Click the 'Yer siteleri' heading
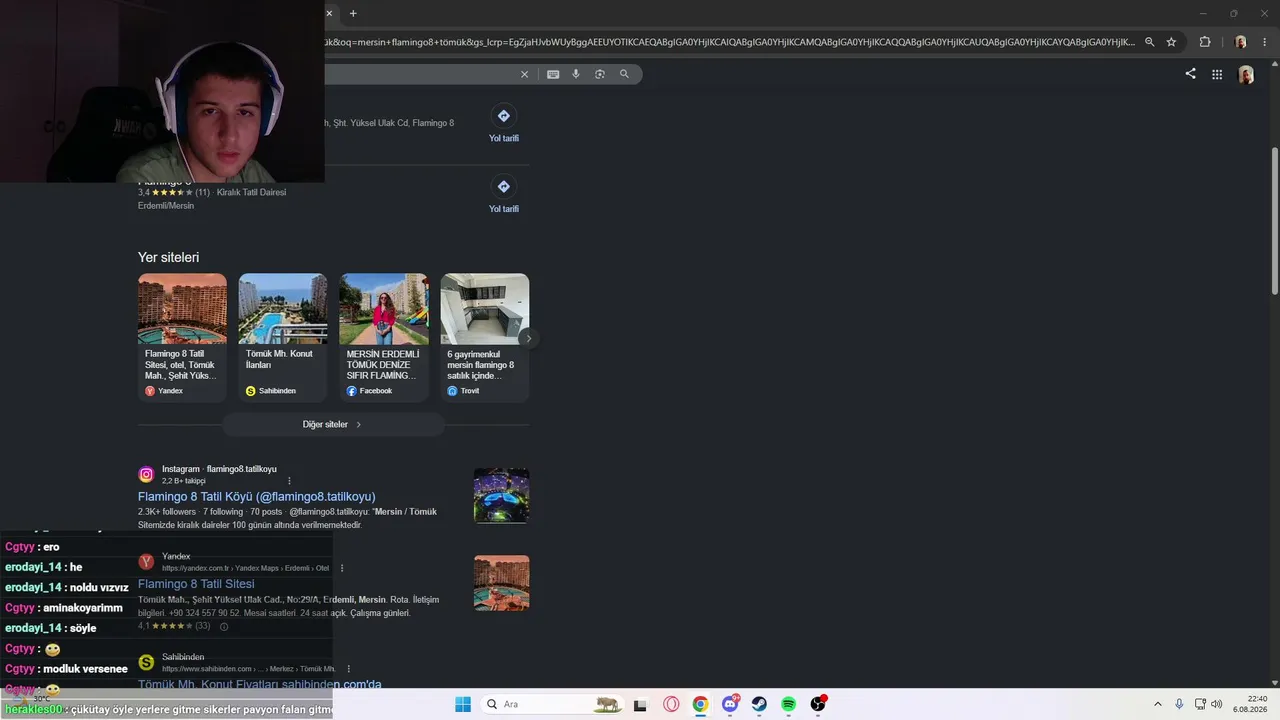Screen dimensions: 1280x720 coord(169,257)
